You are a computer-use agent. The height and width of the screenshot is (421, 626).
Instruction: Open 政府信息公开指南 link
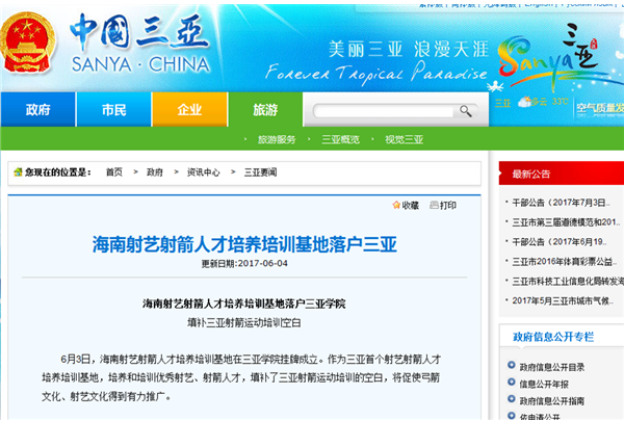(x=552, y=401)
